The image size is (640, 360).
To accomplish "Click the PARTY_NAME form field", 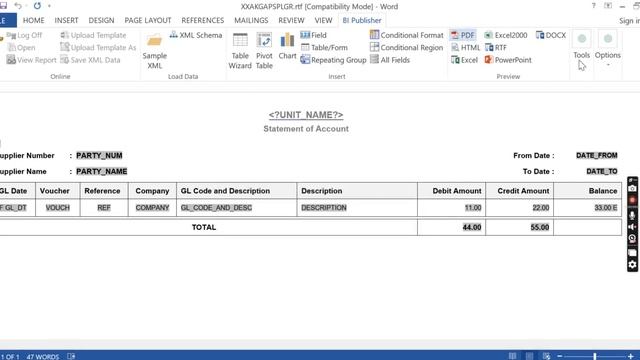I will 102,171.
